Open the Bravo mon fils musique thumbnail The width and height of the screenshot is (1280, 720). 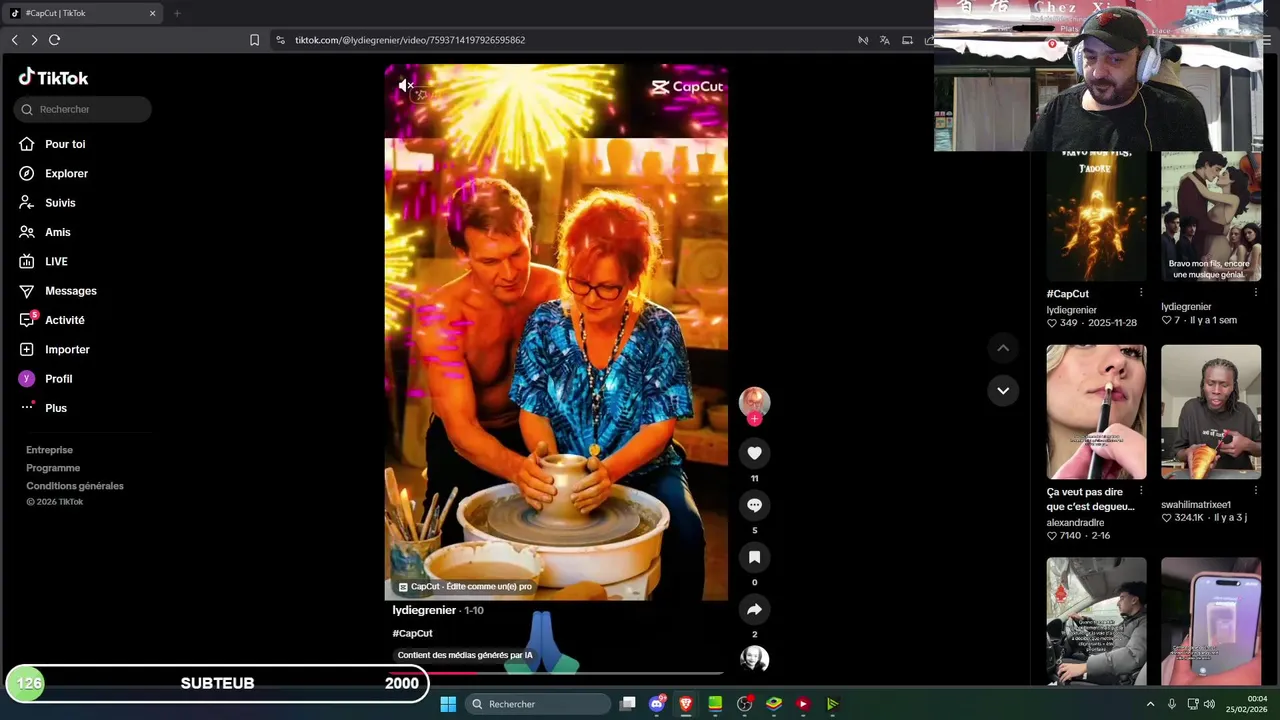pos(1211,216)
